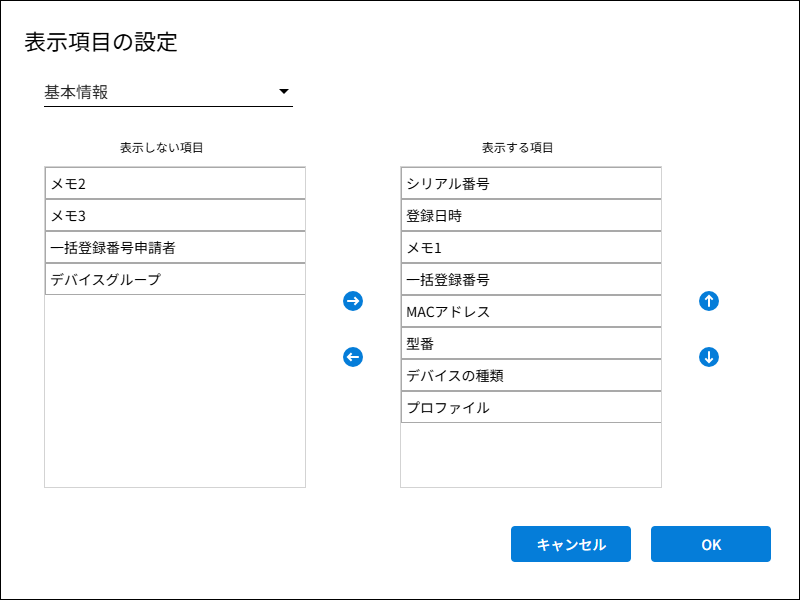This screenshot has width=800, height=600.
Task: Pick 登録日時 from displayed items list
Action: pos(531,216)
